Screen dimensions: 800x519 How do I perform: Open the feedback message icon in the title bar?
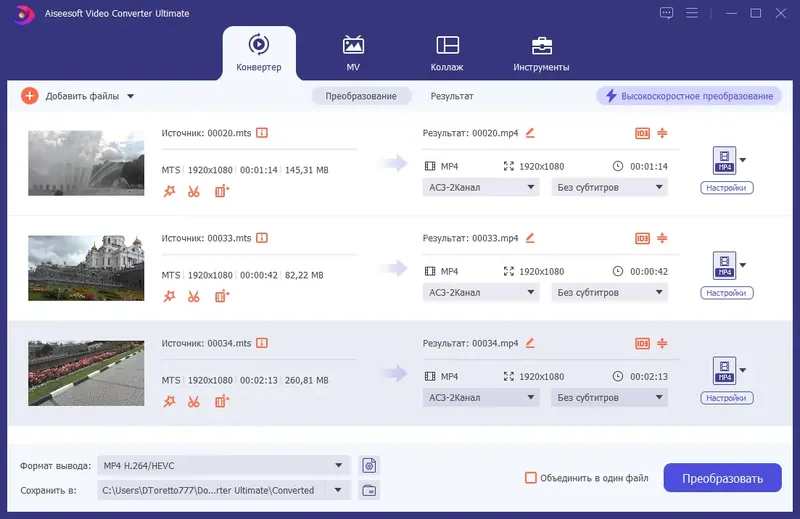666,13
